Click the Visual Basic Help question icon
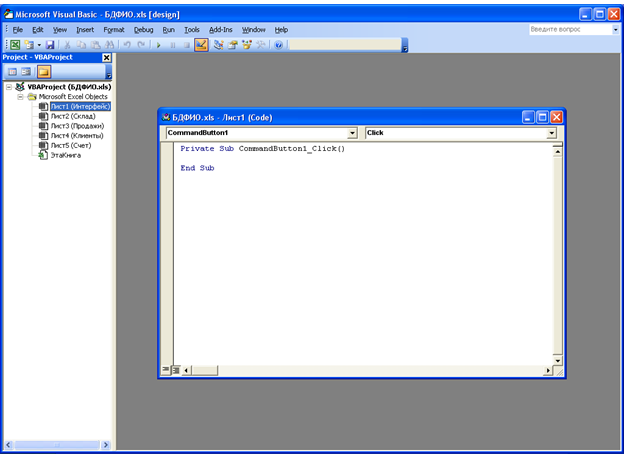This screenshot has width=626, height=454. pyautogui.click(x=279, y=45)
